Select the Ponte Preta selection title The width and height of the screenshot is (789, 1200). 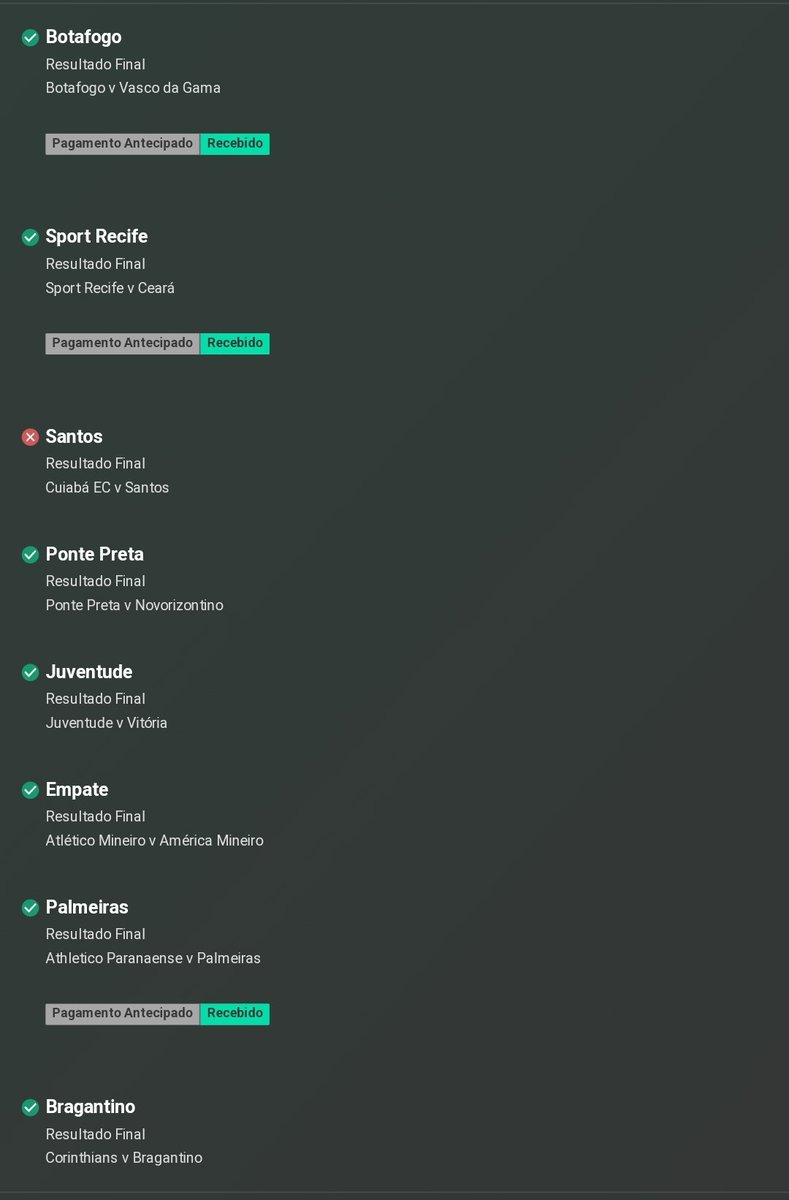[95, 554]
